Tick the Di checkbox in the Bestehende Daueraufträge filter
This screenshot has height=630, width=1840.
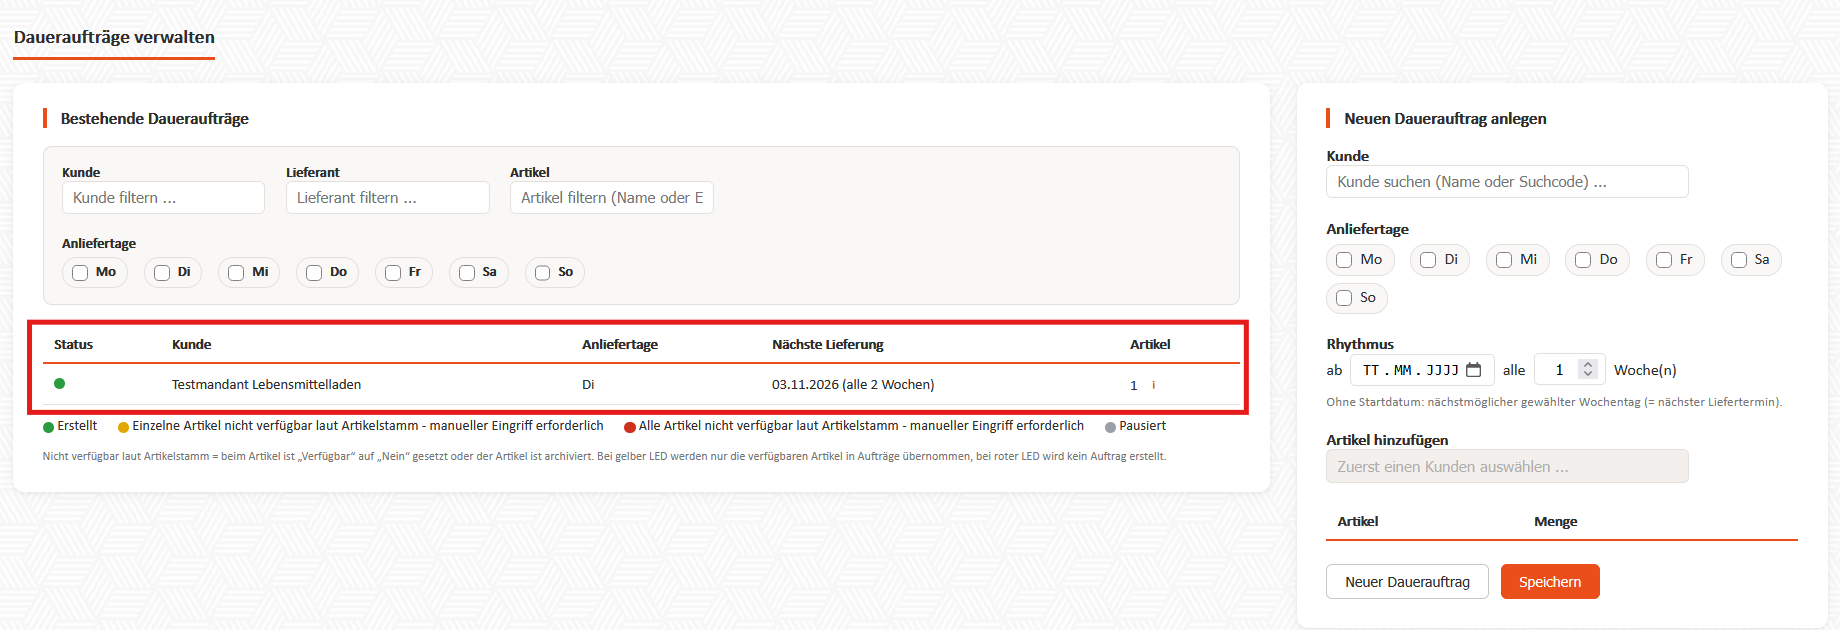point(162,273)
